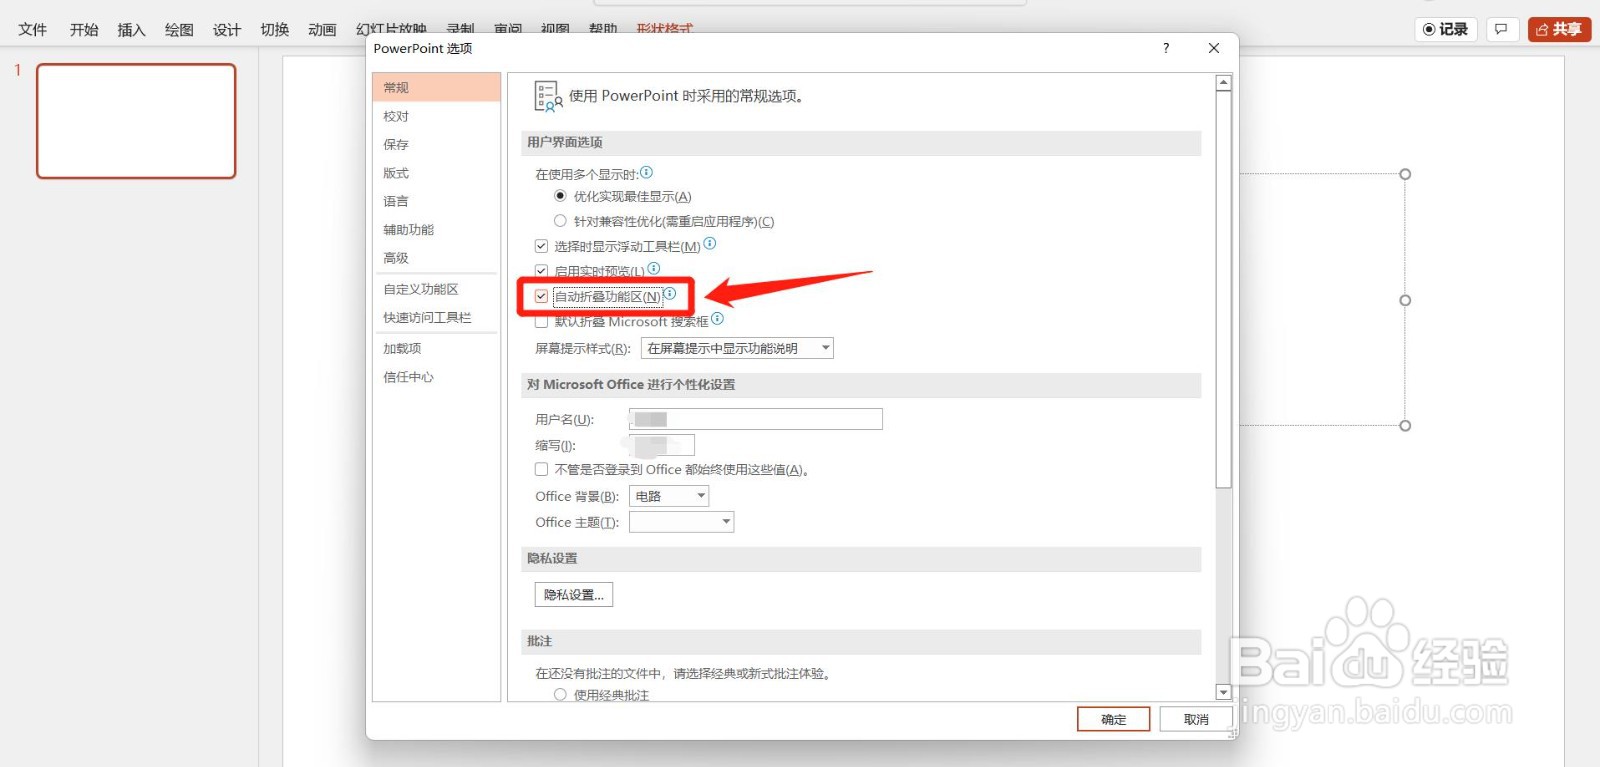The width and height of the screenshot is (1600, 767).
Task: Toggle 选择时显示浮动工具栏 checkbox
Action: (541, 246)
